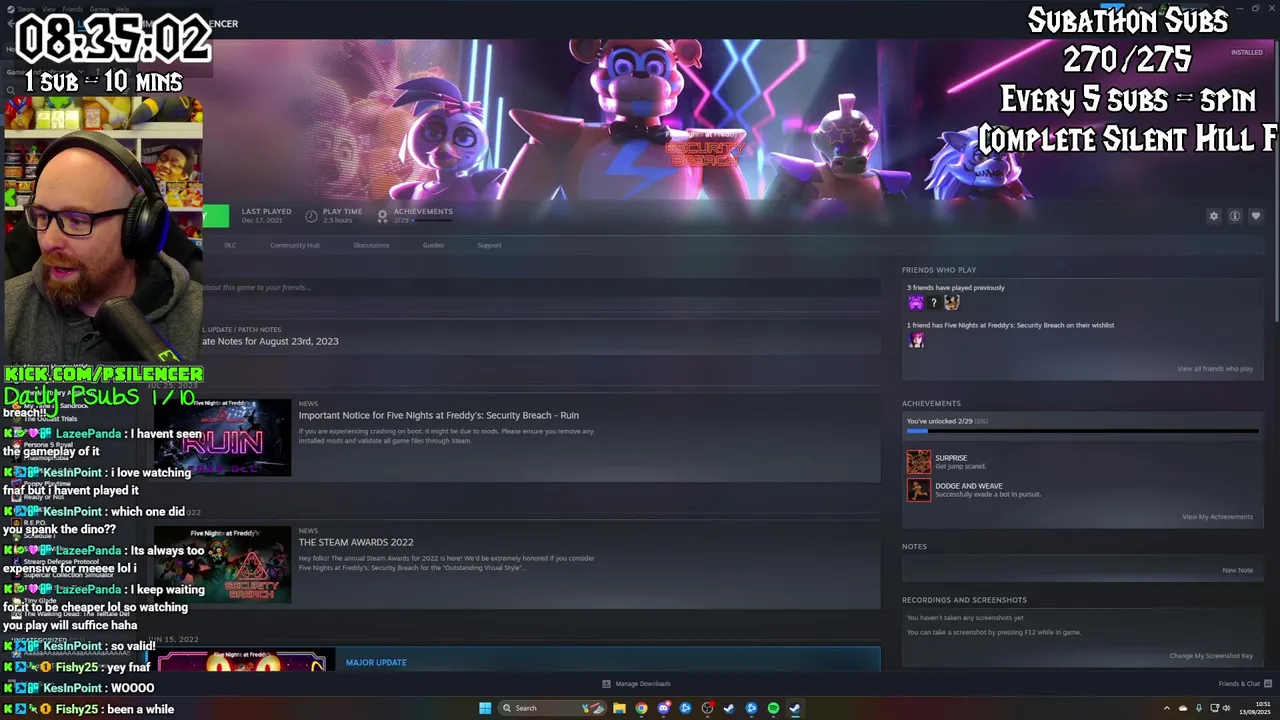Image resolution: width=1280 pixels, height=720 pixels.
Task: Open the Steam menu in menu bar
Action: click(26, 9)
